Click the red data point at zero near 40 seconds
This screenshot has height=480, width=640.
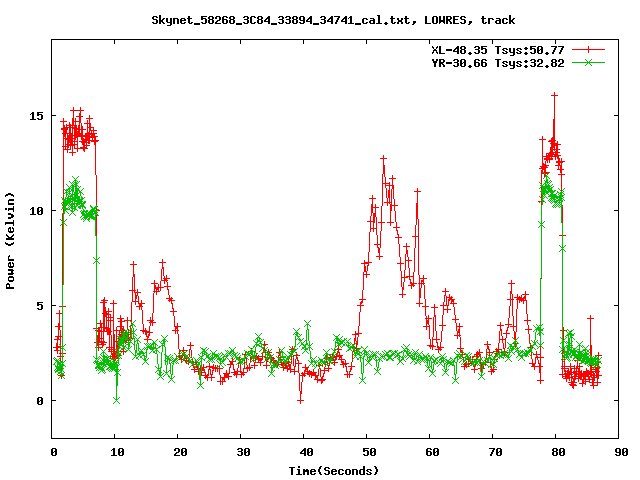coord(300,401)
